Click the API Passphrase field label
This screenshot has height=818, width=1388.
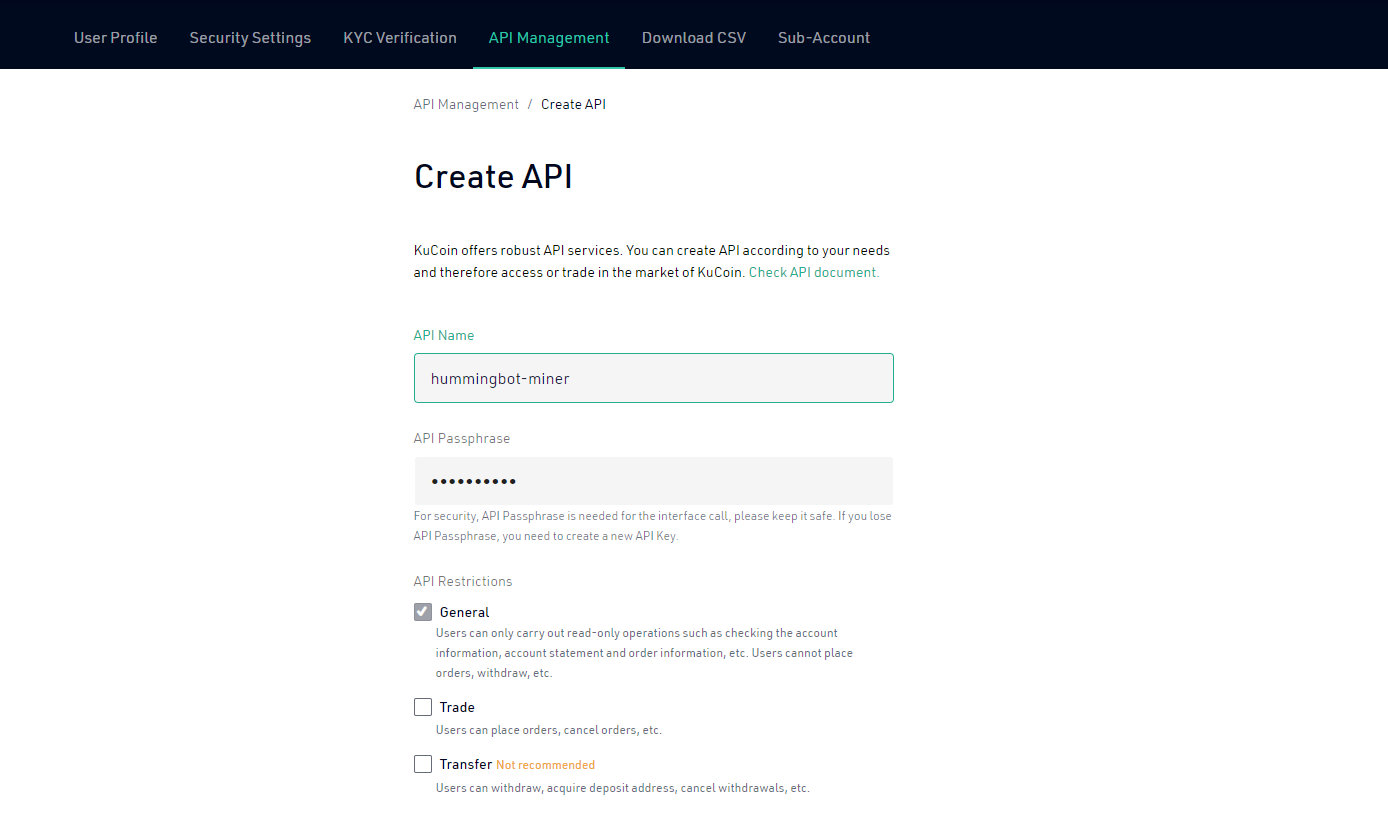click(x=462, y=438)
